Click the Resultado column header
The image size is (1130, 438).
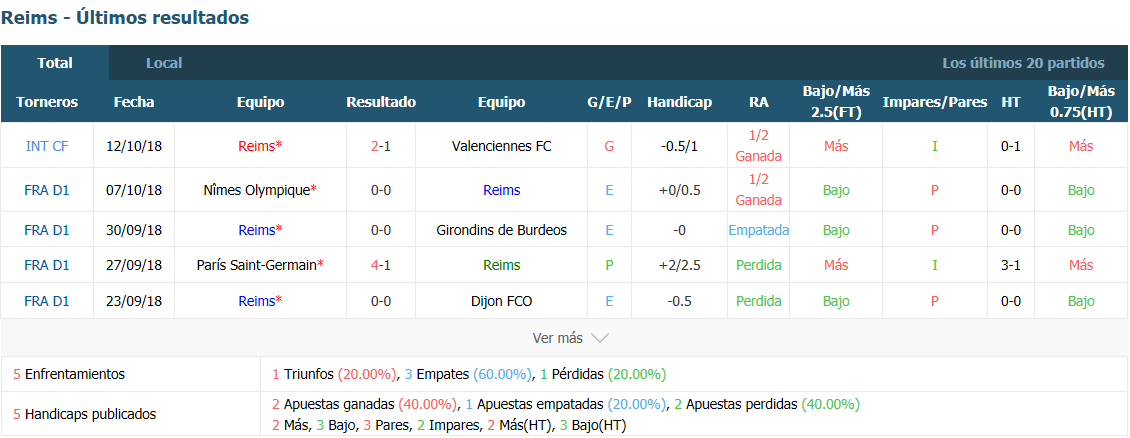tap(381, 102)
